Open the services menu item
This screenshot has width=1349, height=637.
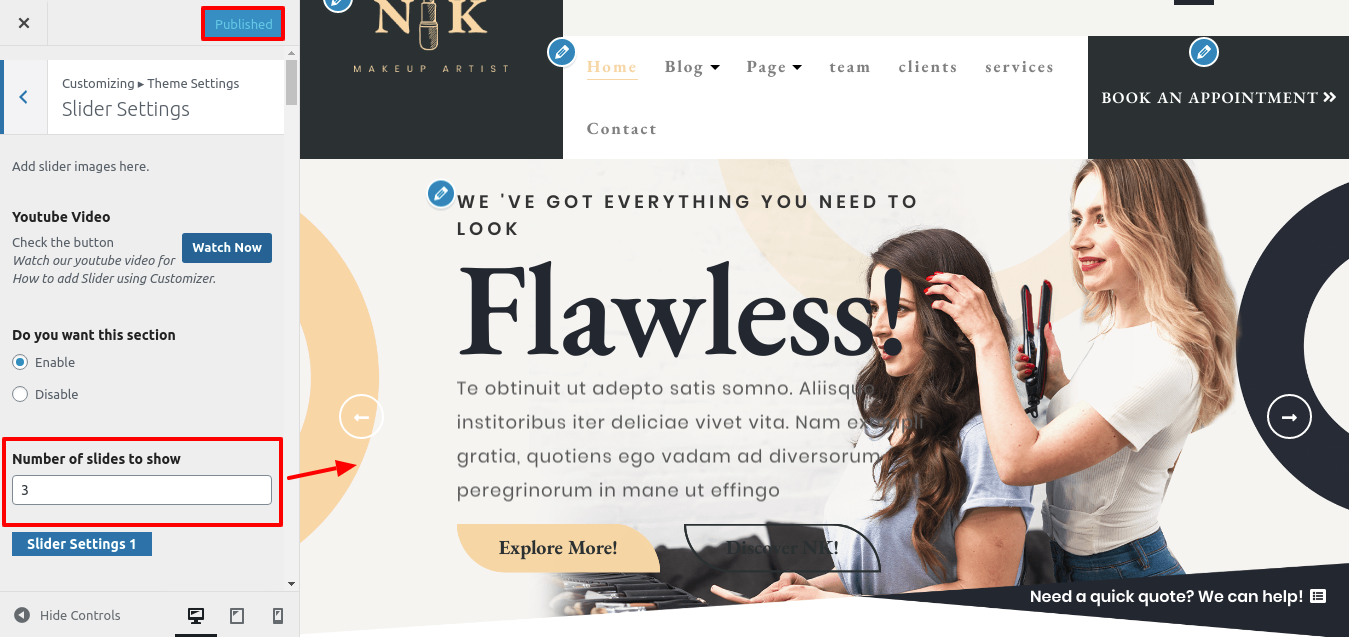click(1019, 67)
